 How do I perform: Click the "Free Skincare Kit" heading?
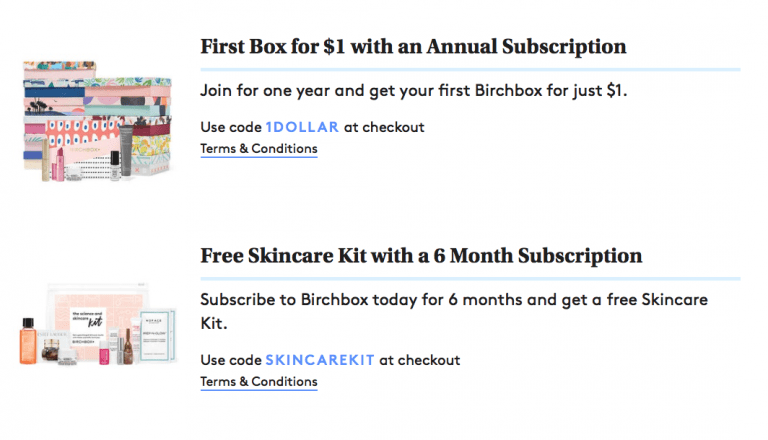pos(421,256)
